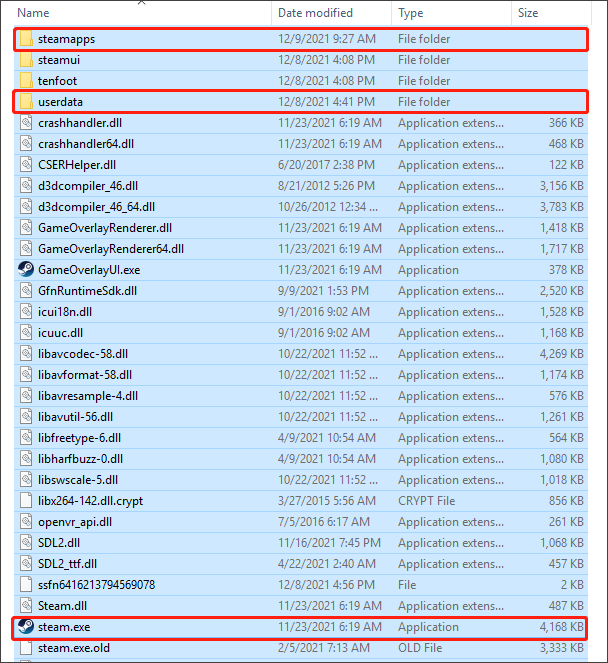Select the steamapps folder name
The width and height of the screenshot is (608, 663).
[x=66, y=39]
